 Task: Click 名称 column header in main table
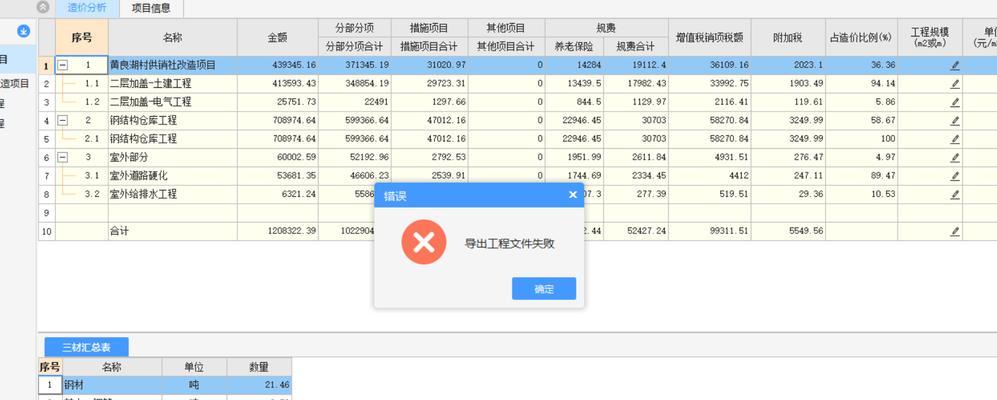172,38
